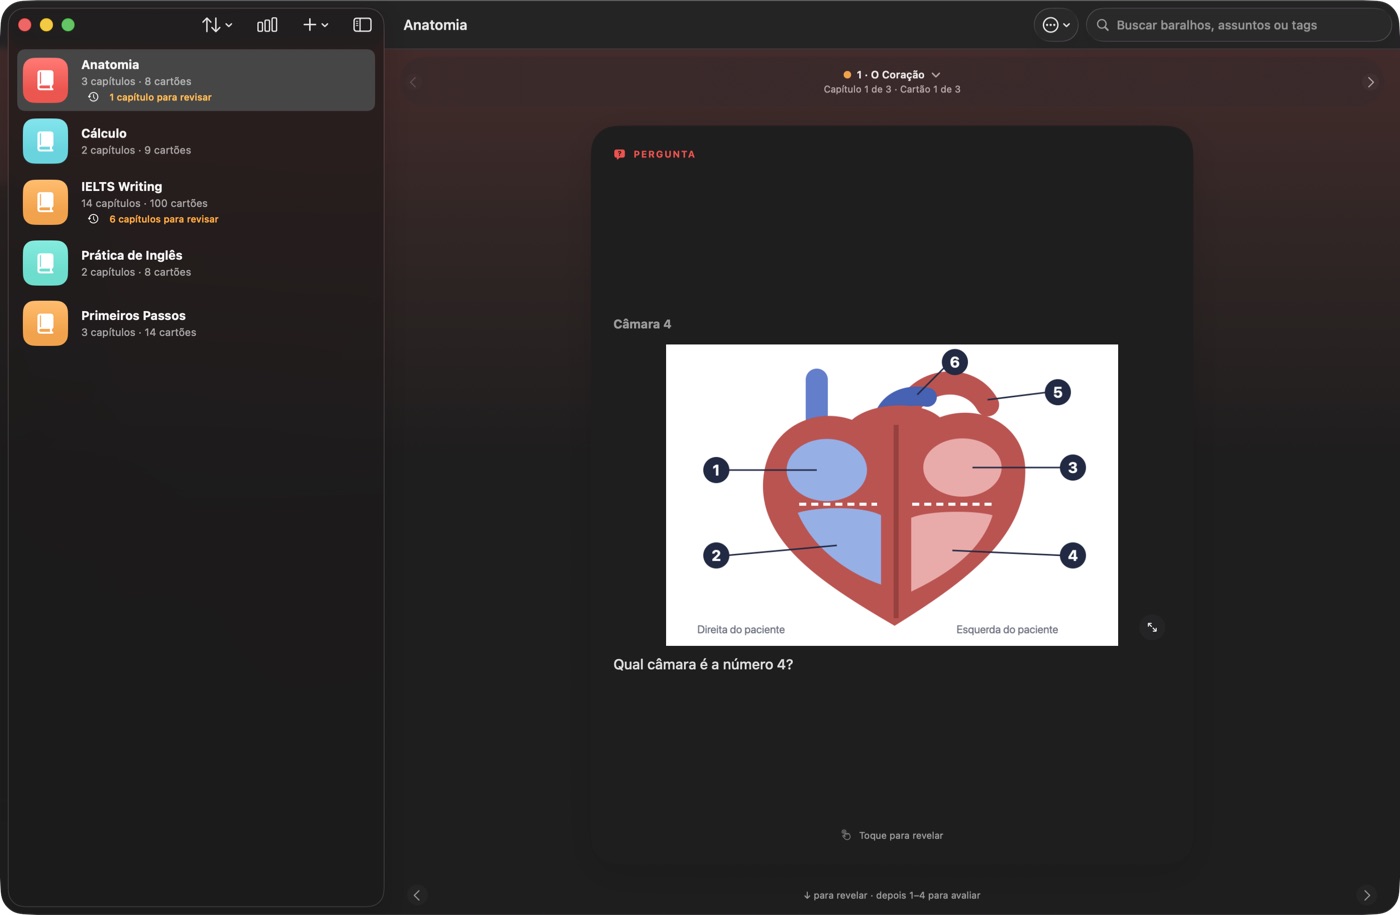This screenshot has height=915, width=1400.
Task: Click the PERGUNTA label icon
Action: 619,154
